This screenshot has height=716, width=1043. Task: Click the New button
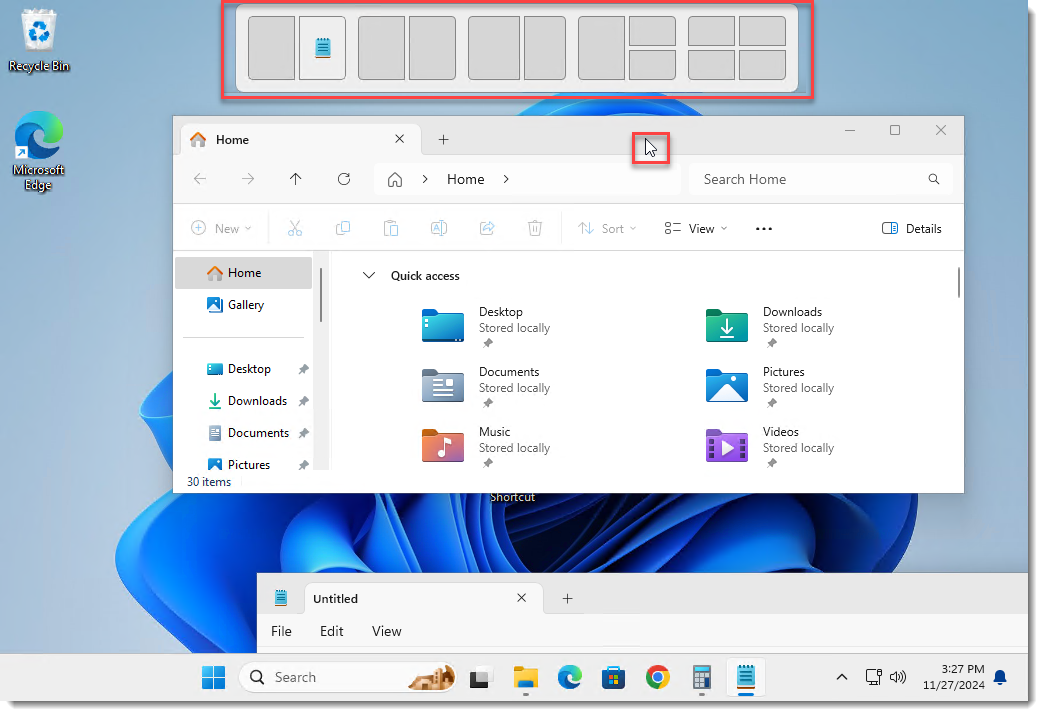click(x=221, y=228)
